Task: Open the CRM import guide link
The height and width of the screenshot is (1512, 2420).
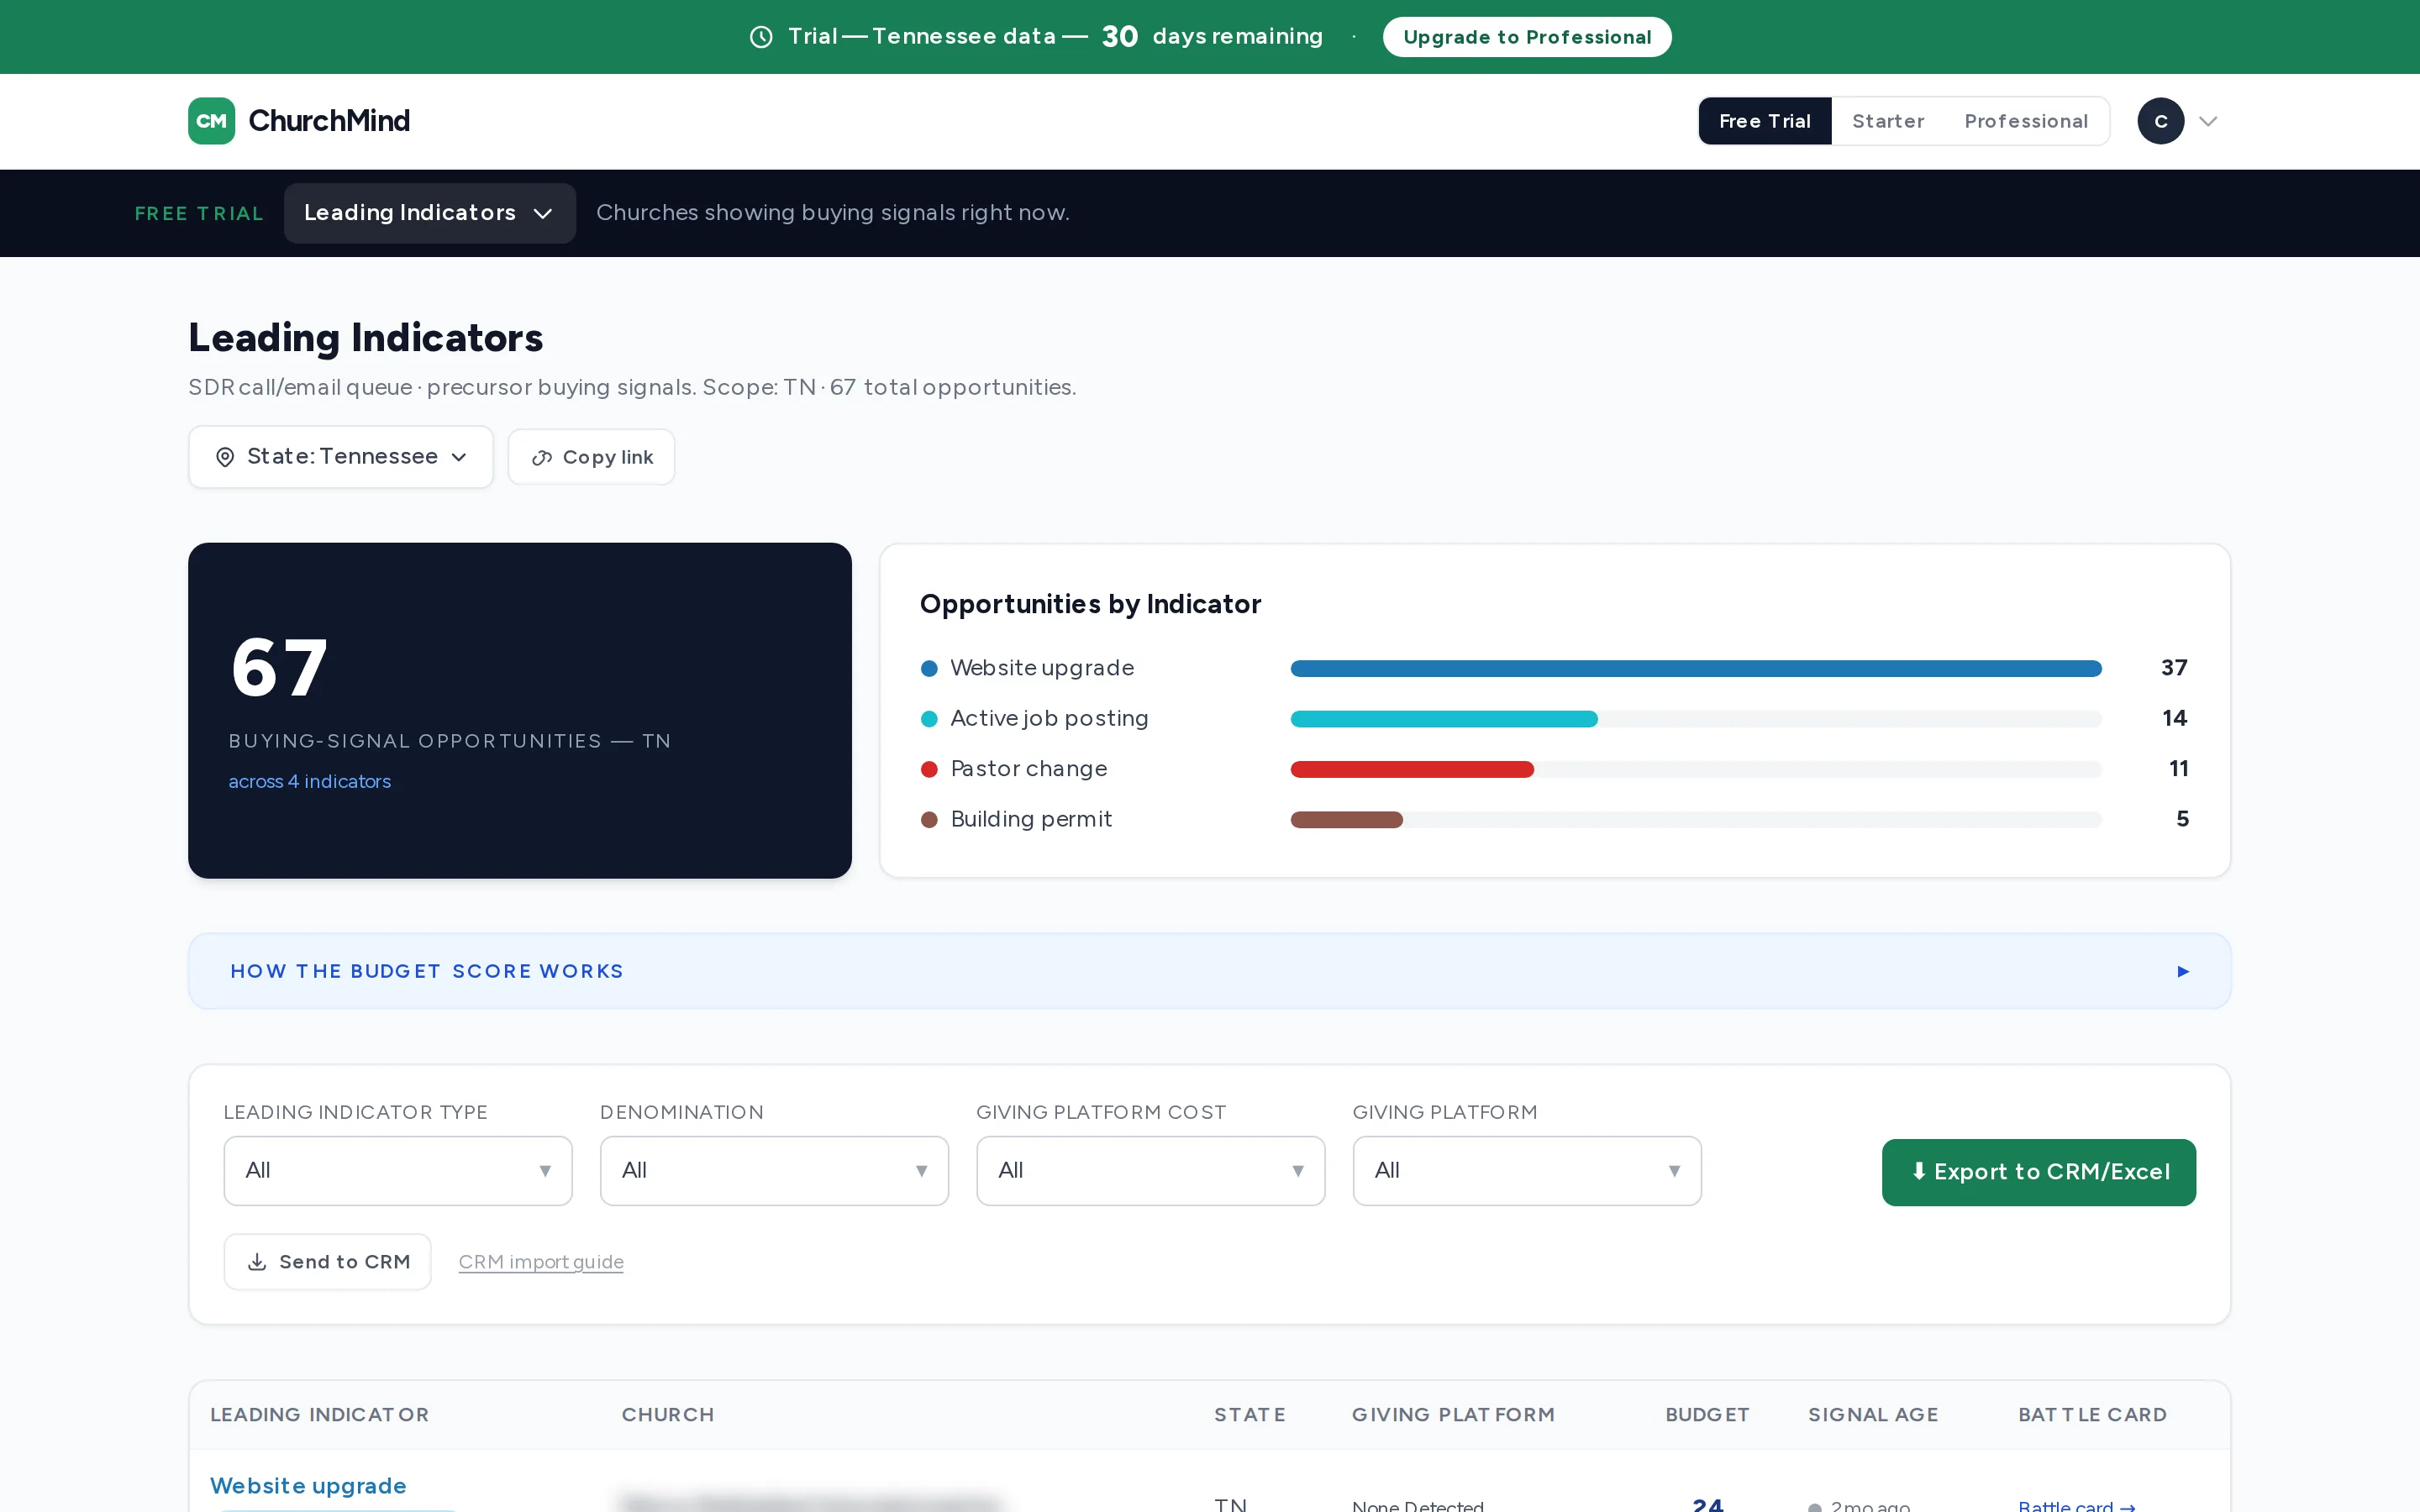Action: point(541,1262)
